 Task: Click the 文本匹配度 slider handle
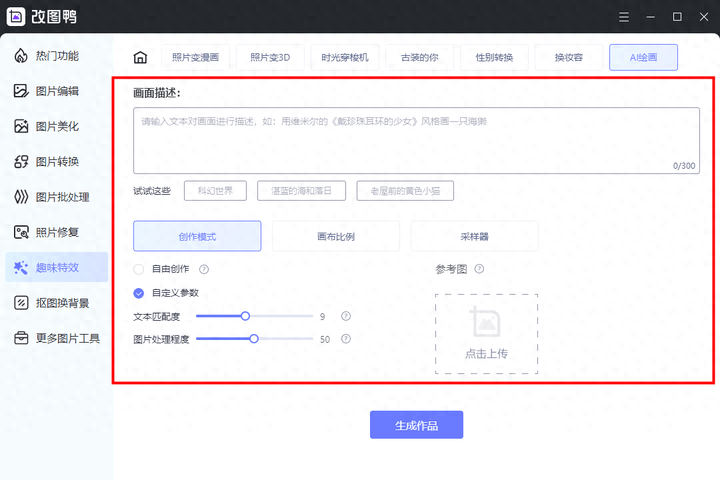245,316
